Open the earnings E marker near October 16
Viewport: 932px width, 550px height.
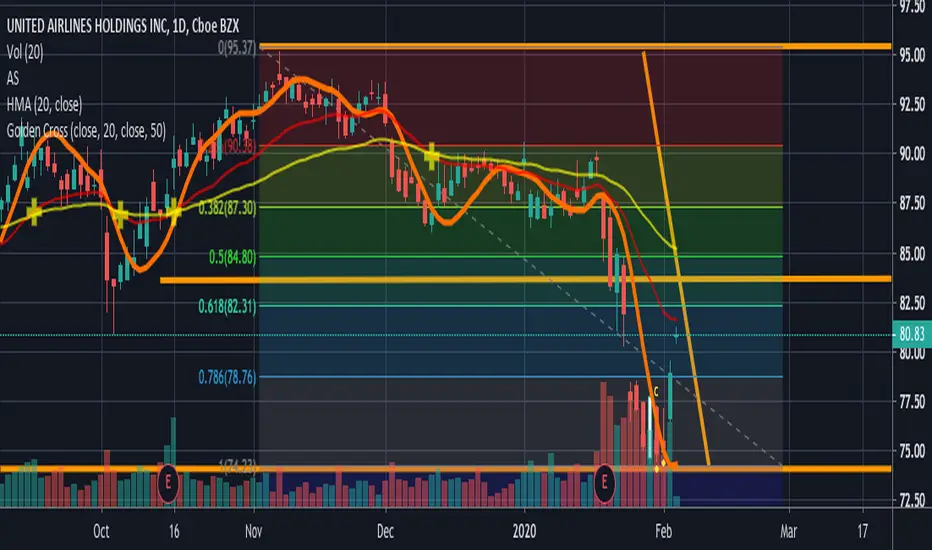coord(168,482)
